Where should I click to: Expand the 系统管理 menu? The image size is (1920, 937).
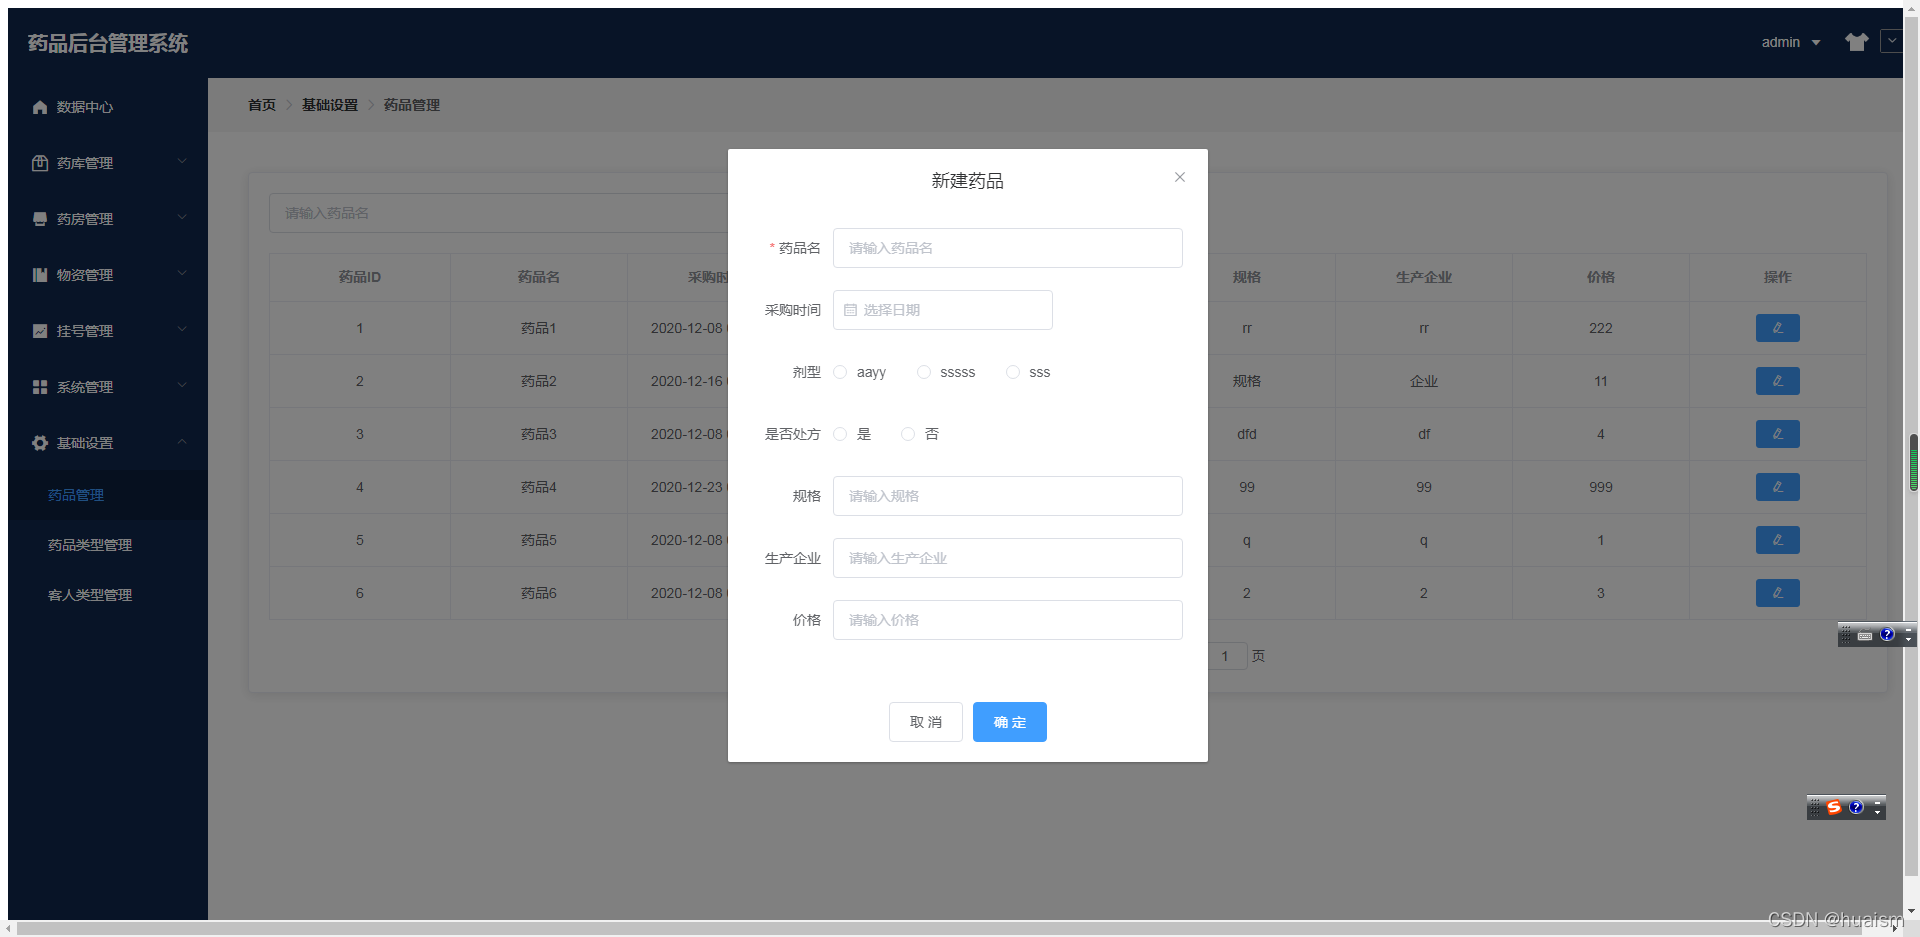click(x=108, y=387)
